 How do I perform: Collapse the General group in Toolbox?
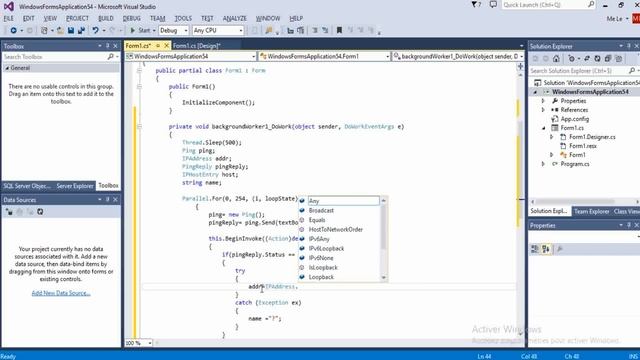7,68
